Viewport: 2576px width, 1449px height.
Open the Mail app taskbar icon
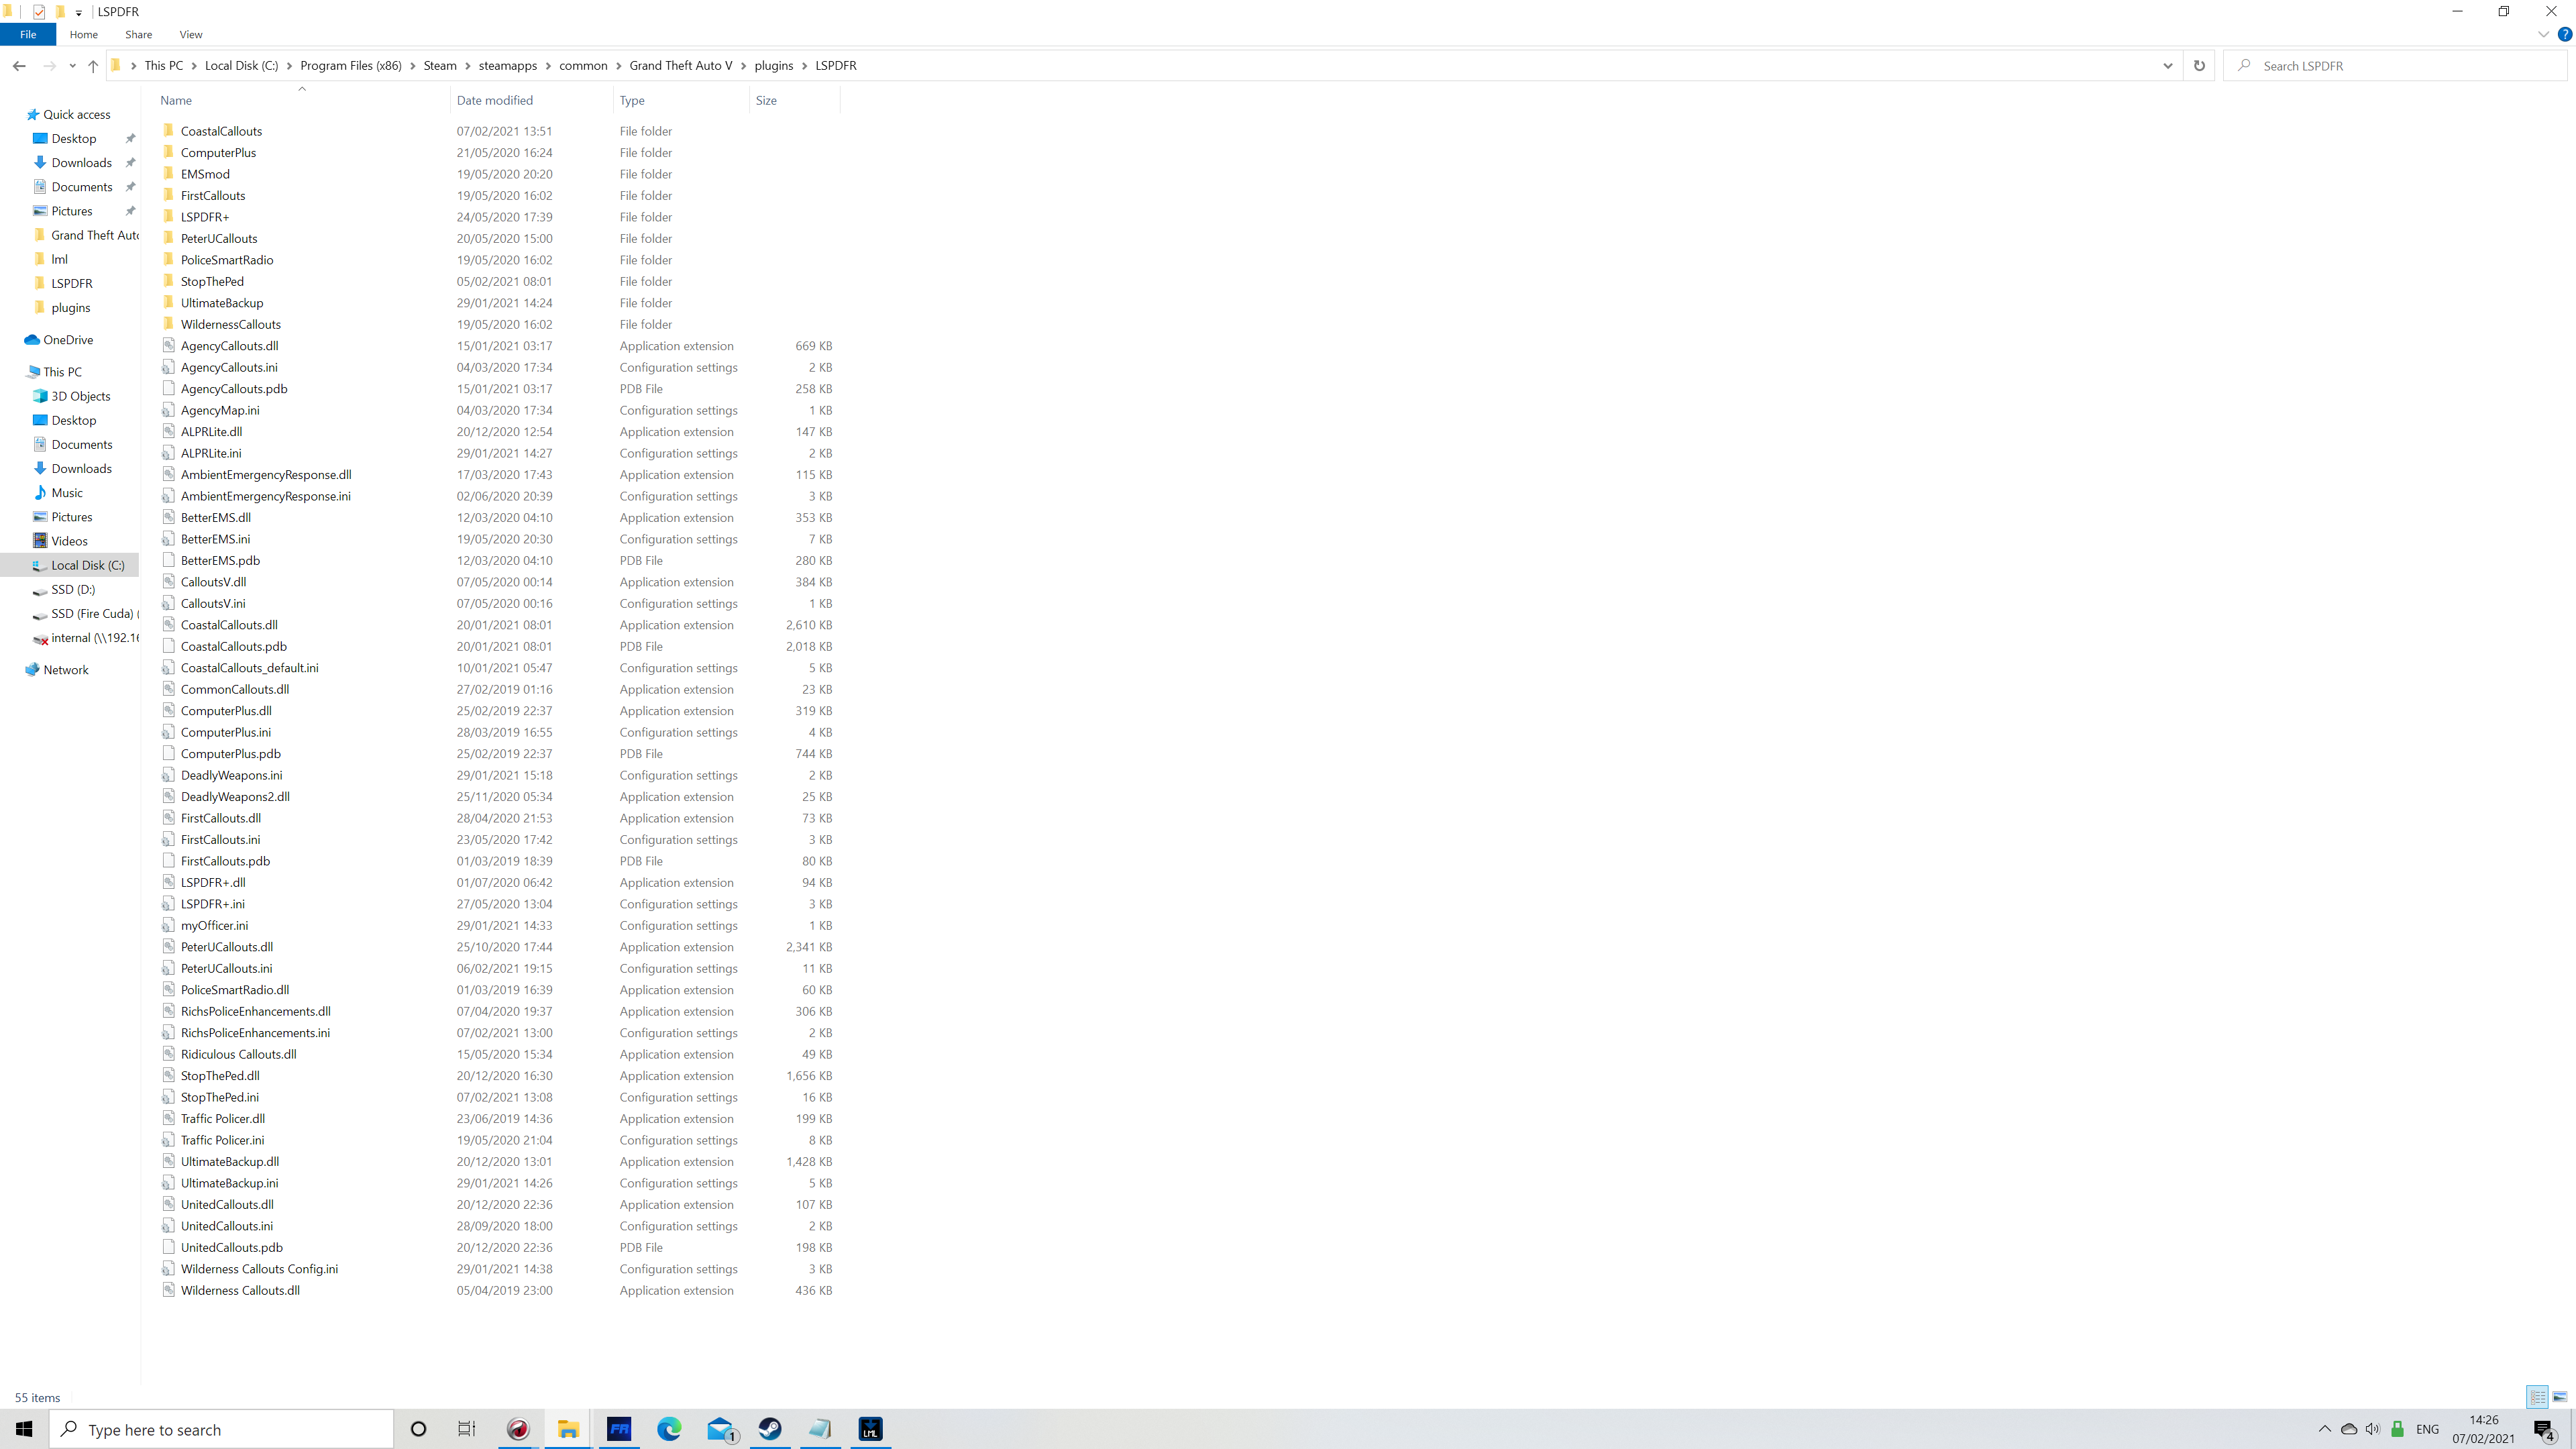pos(720,1429)
